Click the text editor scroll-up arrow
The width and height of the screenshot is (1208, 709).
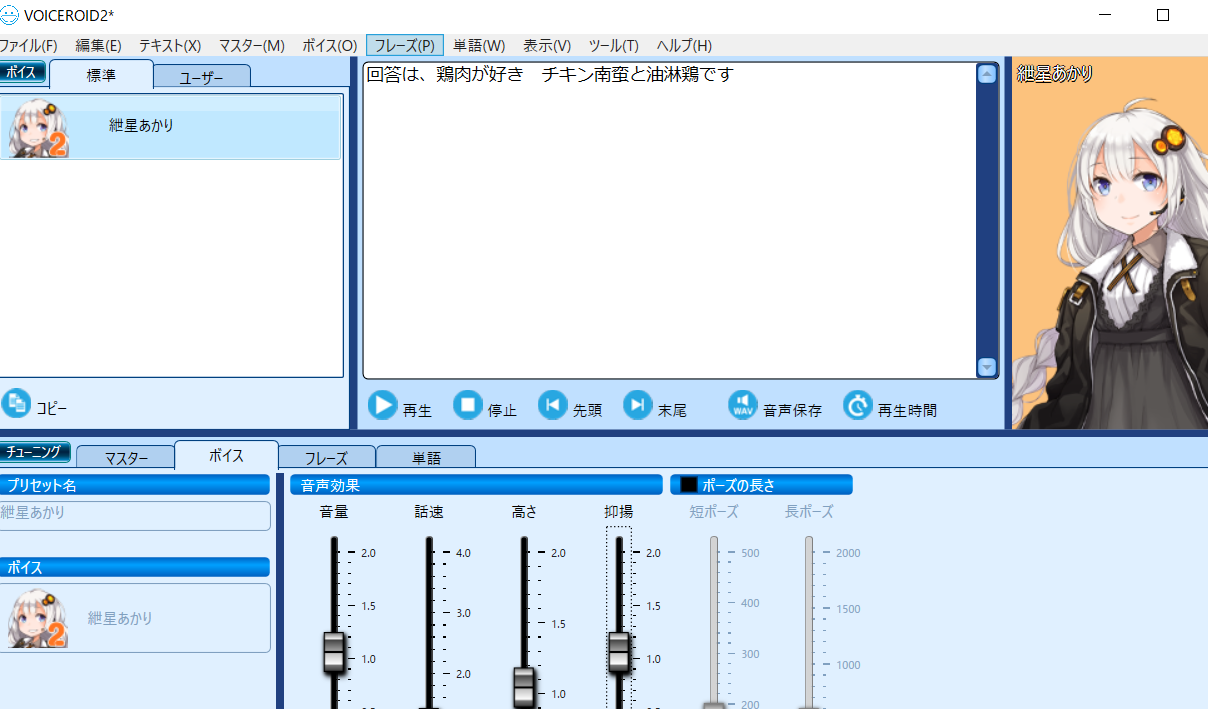tap(987, 74)
